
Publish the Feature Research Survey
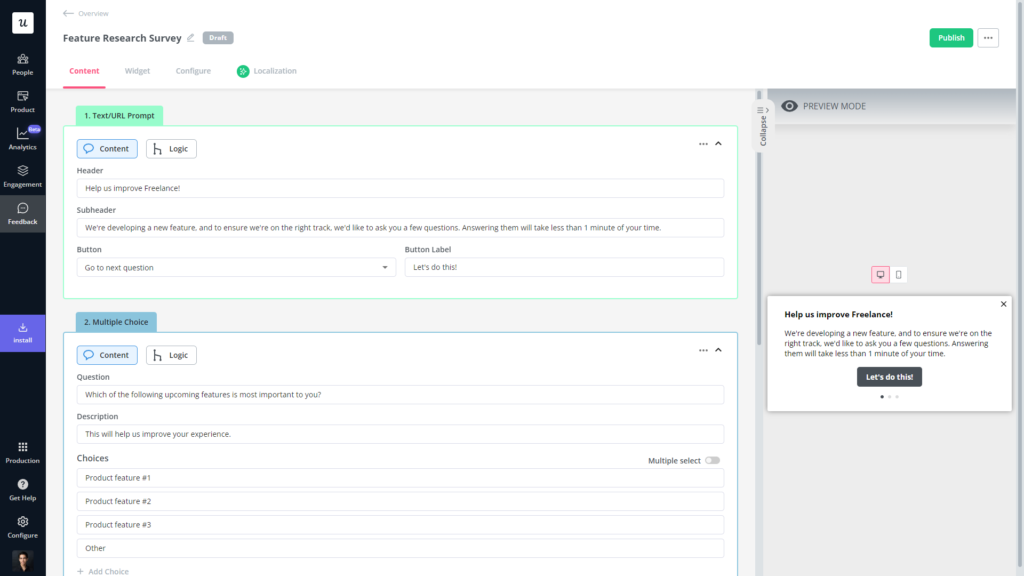(950, 37)
